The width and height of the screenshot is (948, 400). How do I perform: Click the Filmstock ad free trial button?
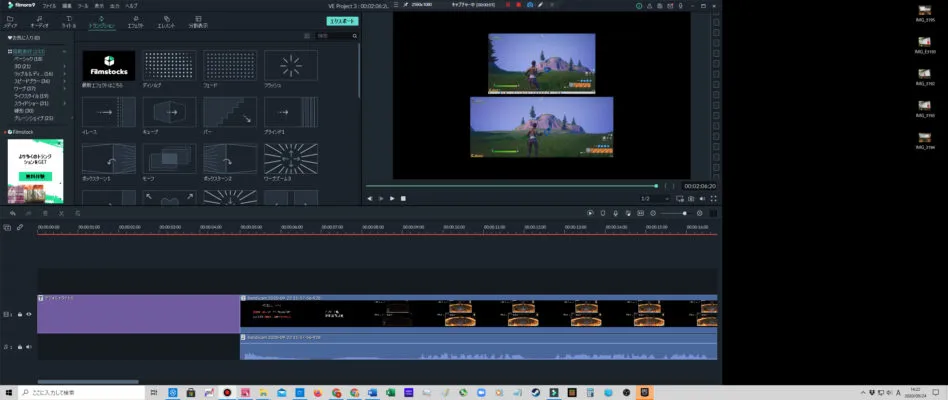tap(35, 176)
